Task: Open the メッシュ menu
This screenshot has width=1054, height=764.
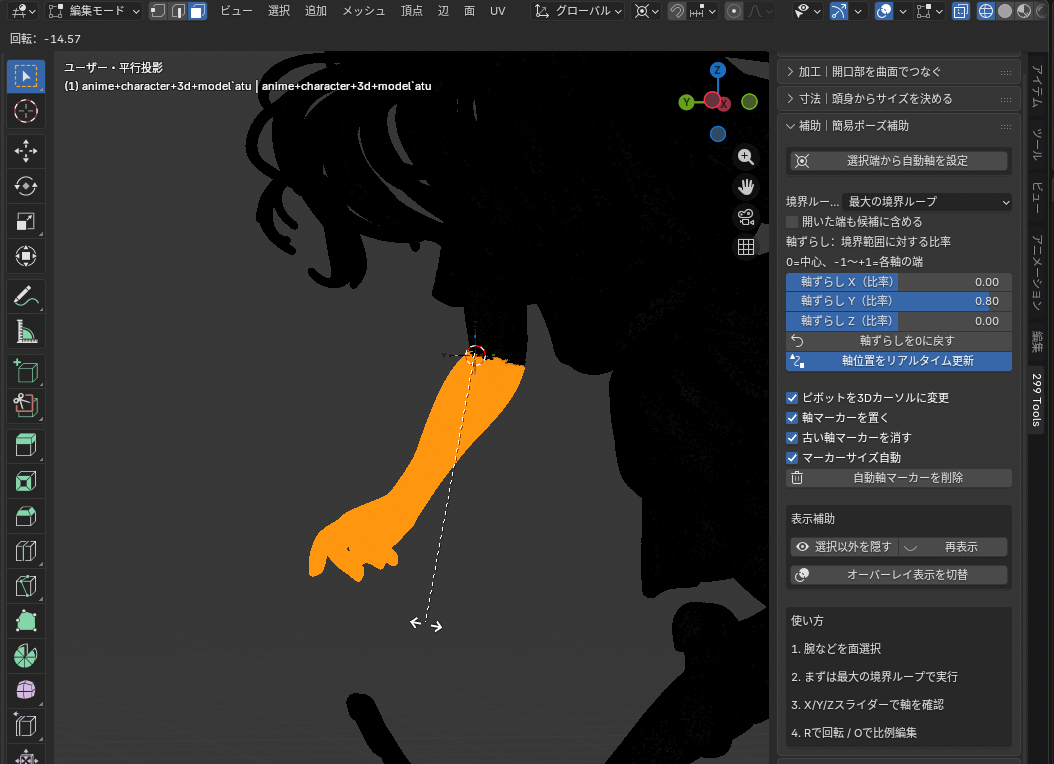Action: [x=364, y=11]
